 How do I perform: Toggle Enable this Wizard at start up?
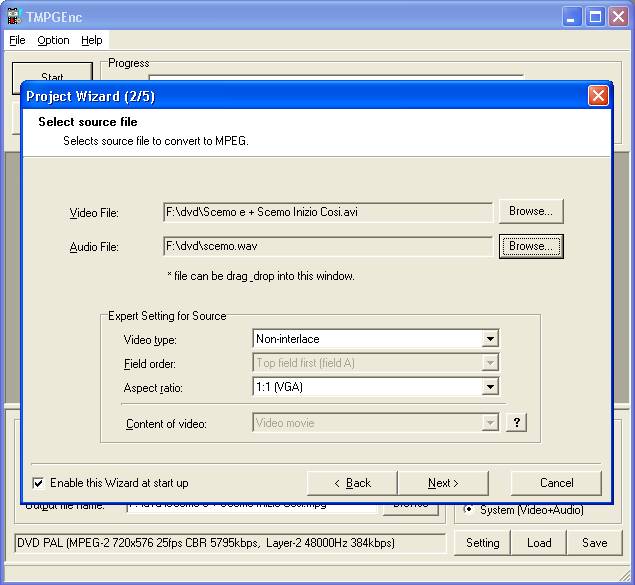[x=38, y=483]
